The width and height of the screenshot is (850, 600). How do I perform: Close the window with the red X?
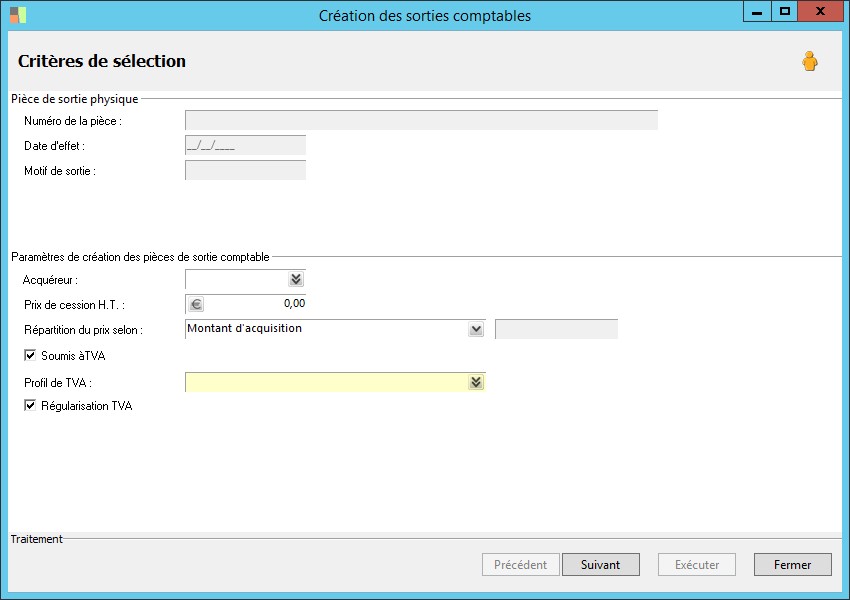pos(820,12)
